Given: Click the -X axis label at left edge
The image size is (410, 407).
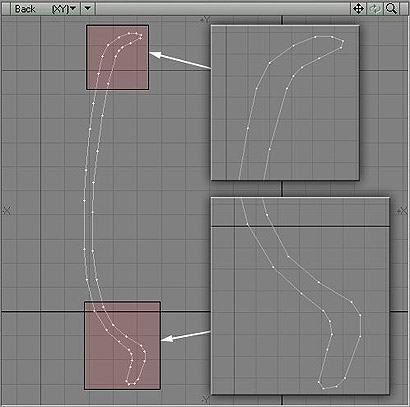Looking at the screenshot, I should [7, 211].
